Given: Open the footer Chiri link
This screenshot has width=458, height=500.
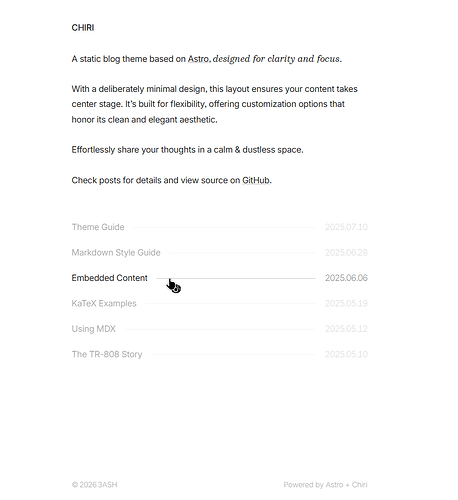Looking at the screenshot, I should [x=360, y=485].
